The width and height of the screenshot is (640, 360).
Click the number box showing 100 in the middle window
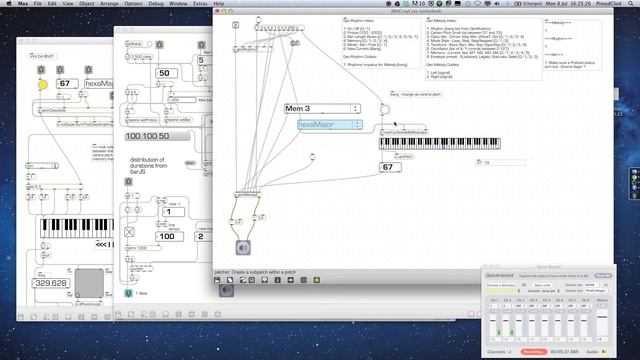point(169,236)
